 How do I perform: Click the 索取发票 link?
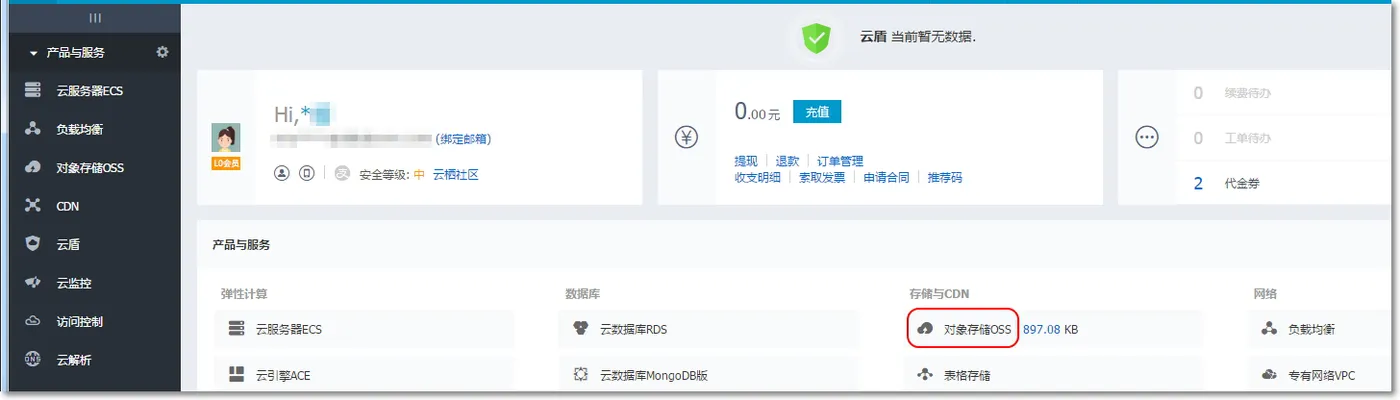(821, 177)
